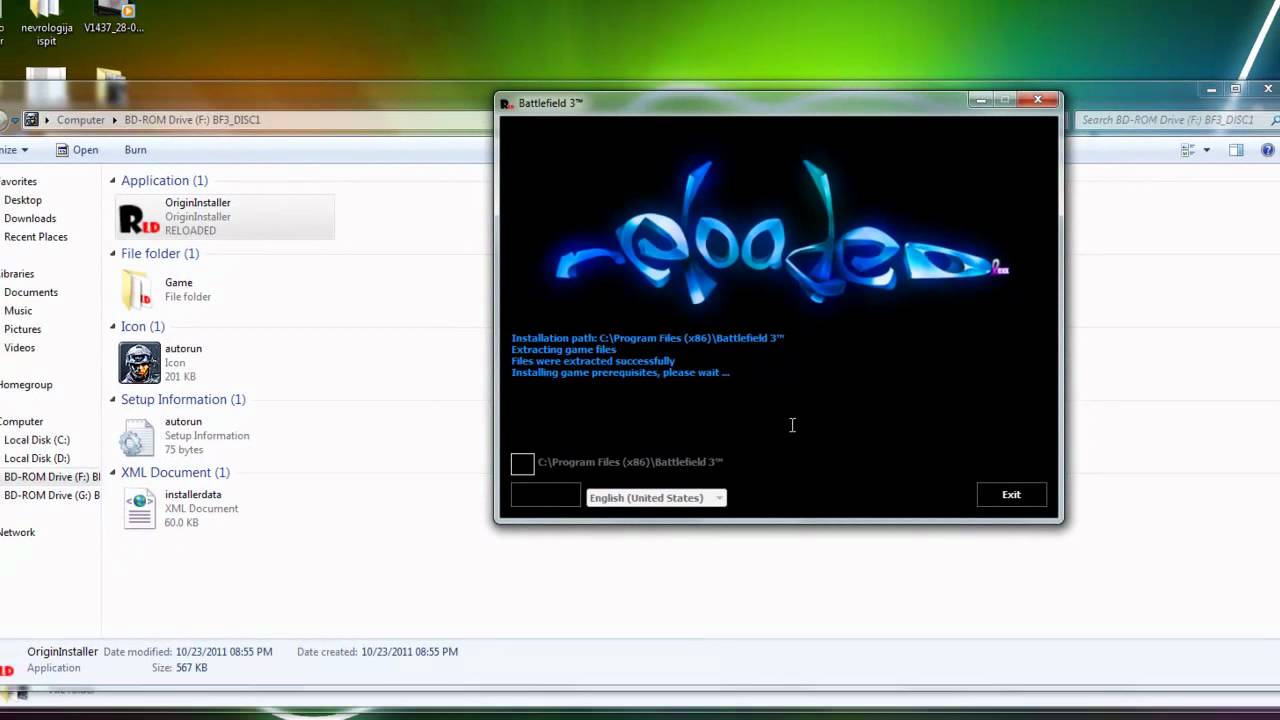
Task: Select Desktop in the navigation pane
Action: 23,200
